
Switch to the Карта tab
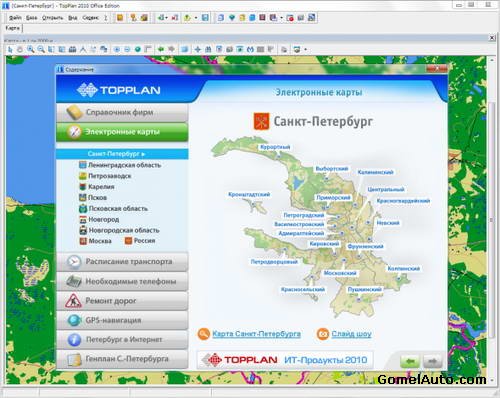coord(12,28)
